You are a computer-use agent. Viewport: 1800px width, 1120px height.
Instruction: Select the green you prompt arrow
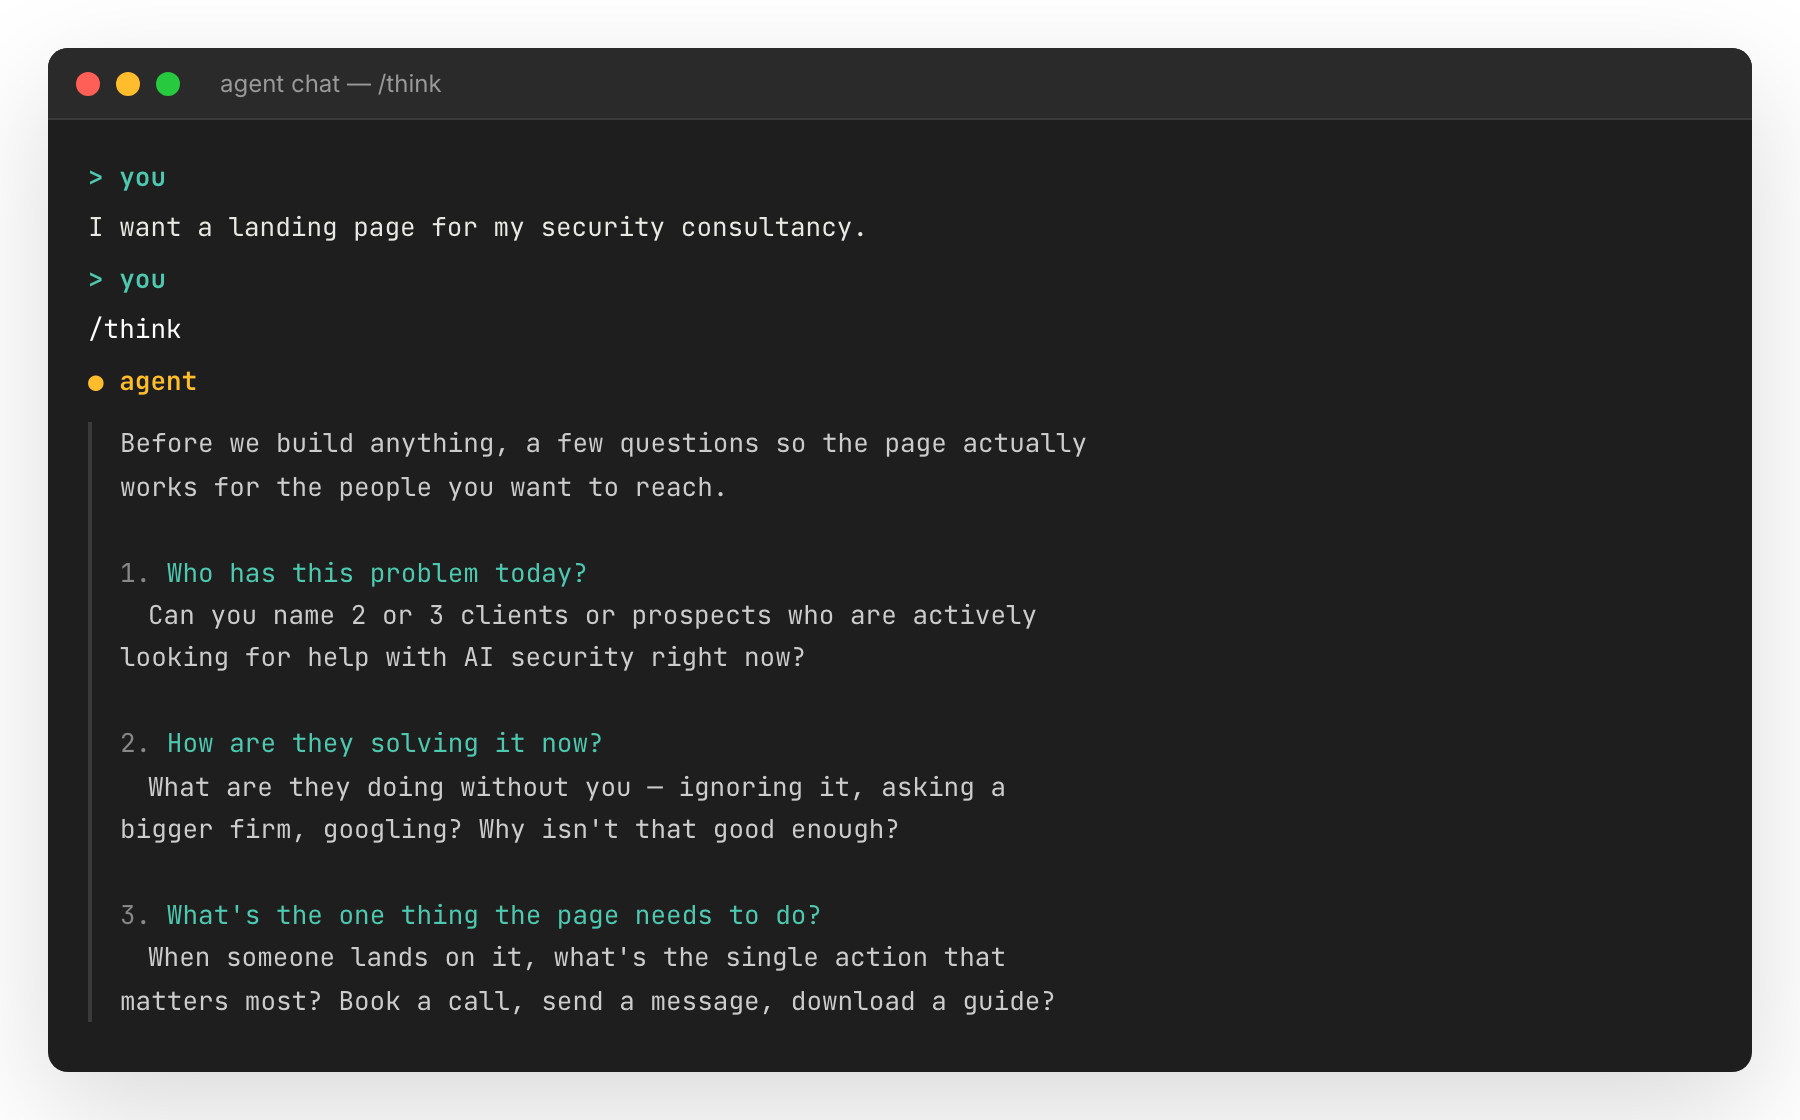coord(96,177)
